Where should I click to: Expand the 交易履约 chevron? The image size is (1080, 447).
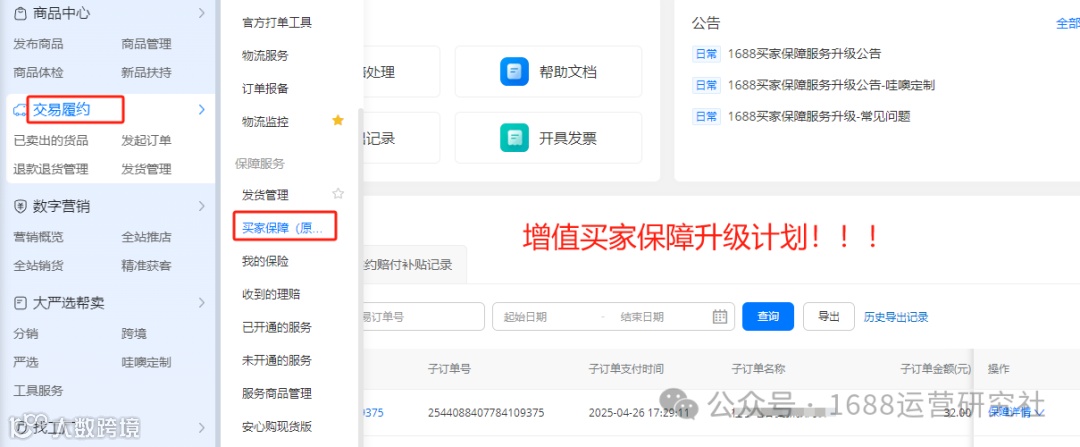[x=201, y=110]
